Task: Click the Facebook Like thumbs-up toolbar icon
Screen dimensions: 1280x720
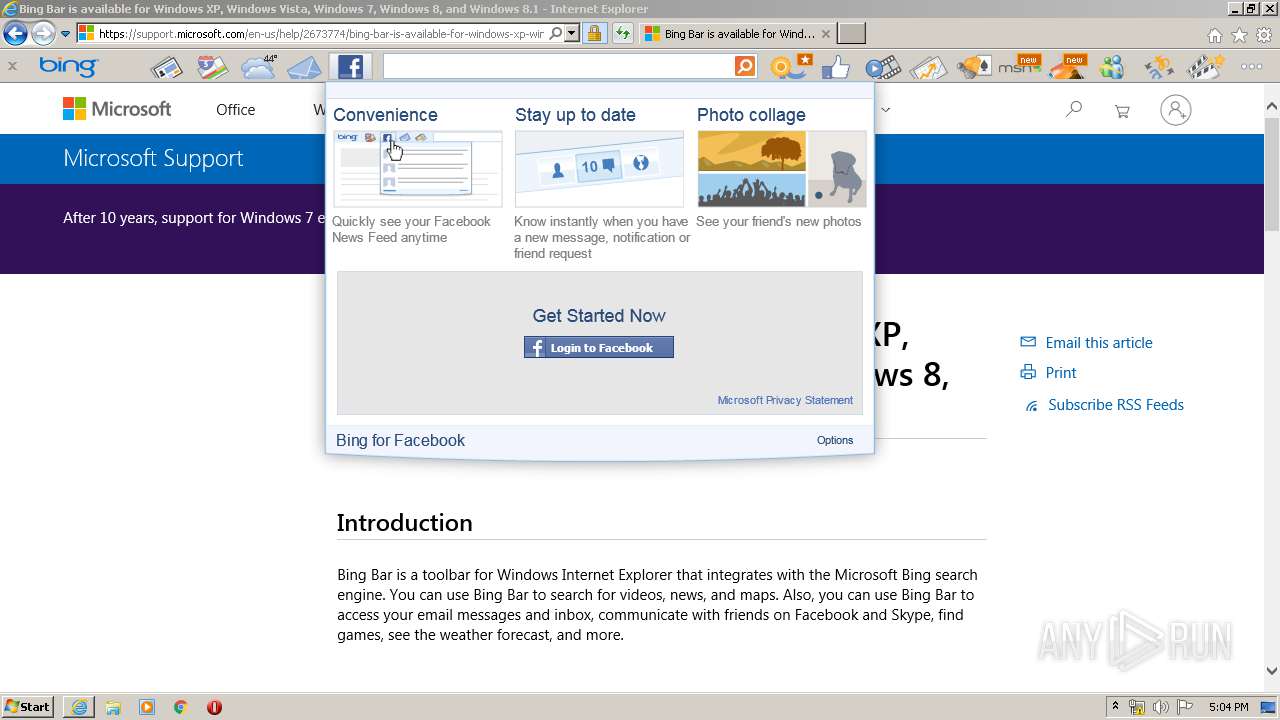Action: click(x=836, y=68)
